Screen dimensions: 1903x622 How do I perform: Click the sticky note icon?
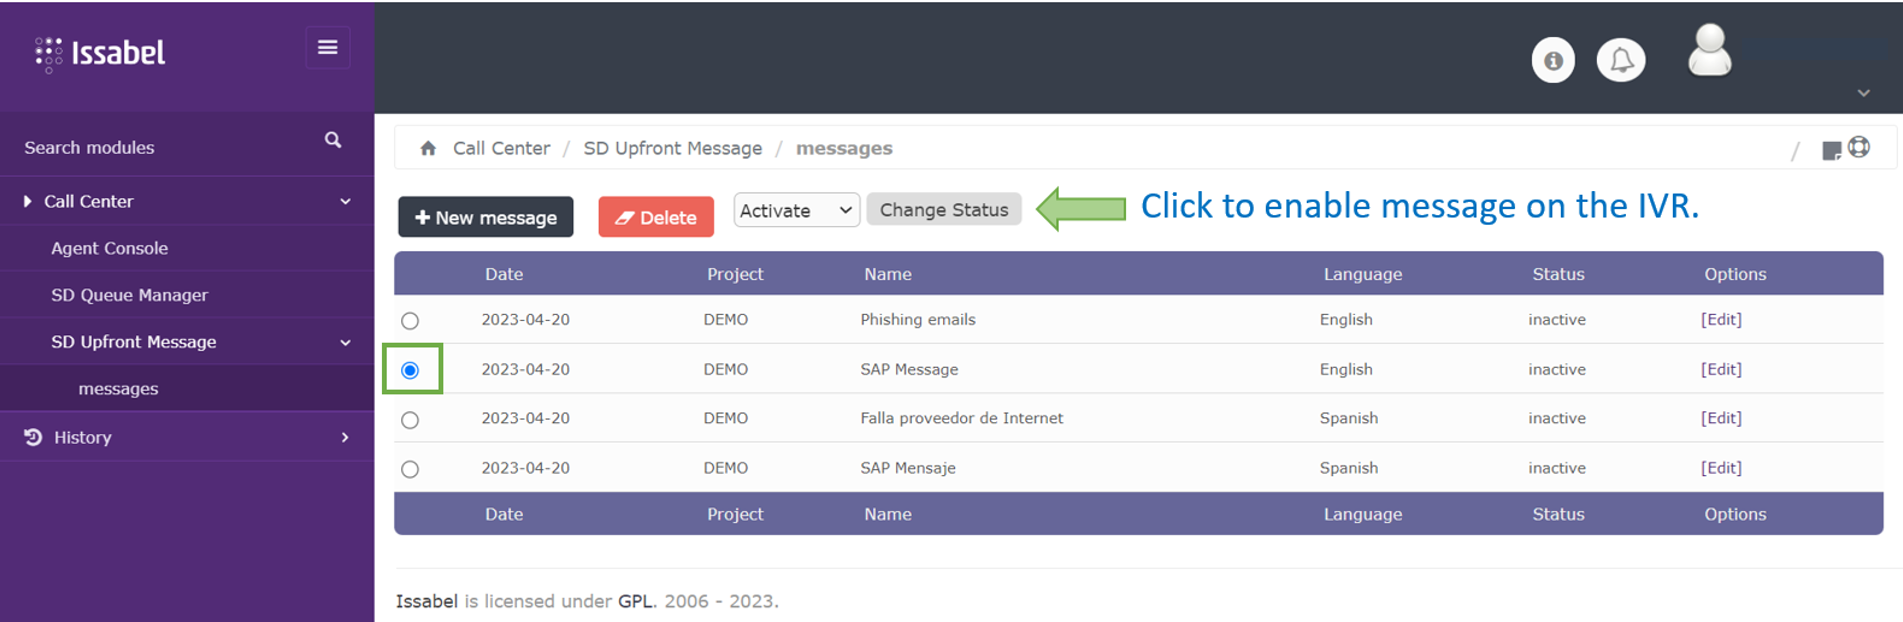click(1831, 150)
